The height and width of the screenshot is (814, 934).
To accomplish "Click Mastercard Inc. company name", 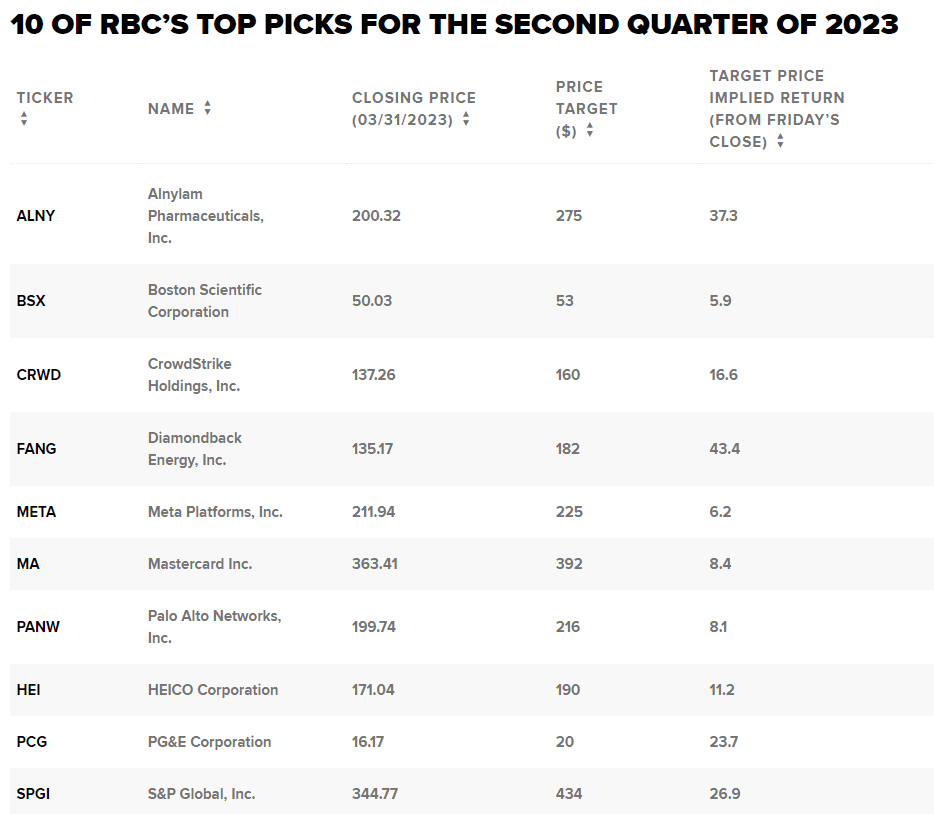I will tap(200, 563).
